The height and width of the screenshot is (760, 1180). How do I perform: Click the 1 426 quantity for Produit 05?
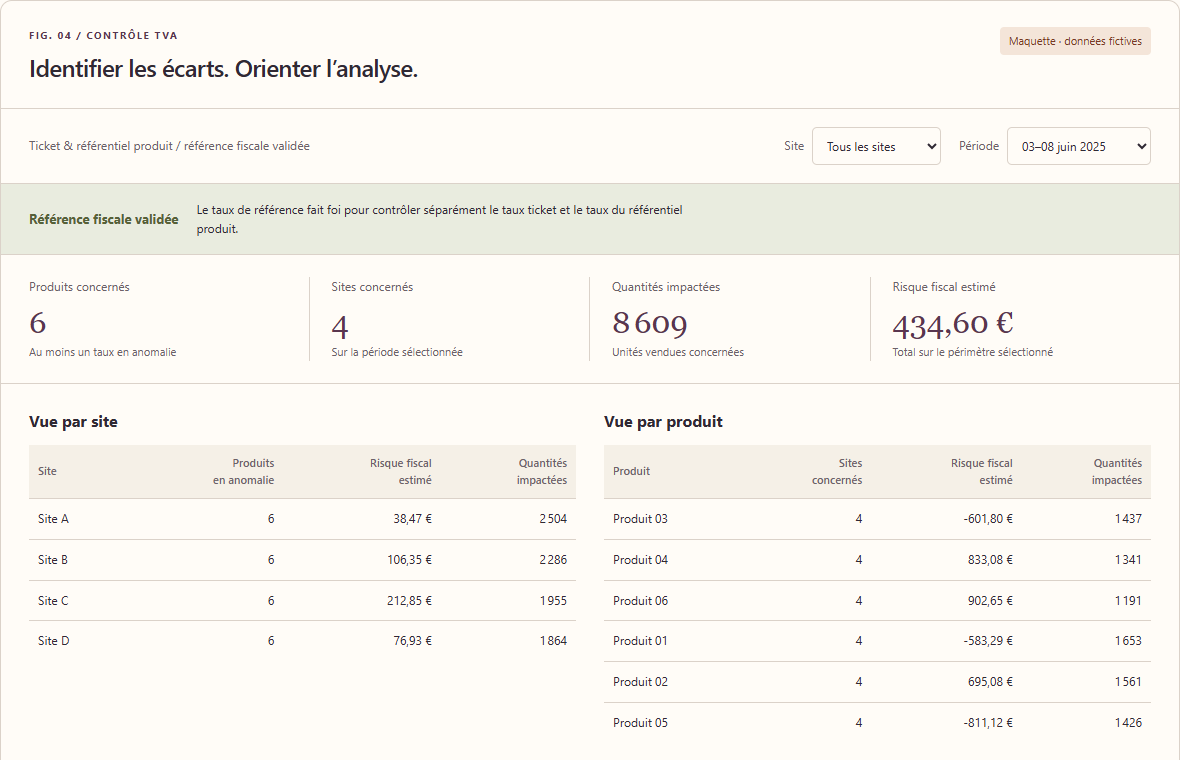[x=1128, y=722]
